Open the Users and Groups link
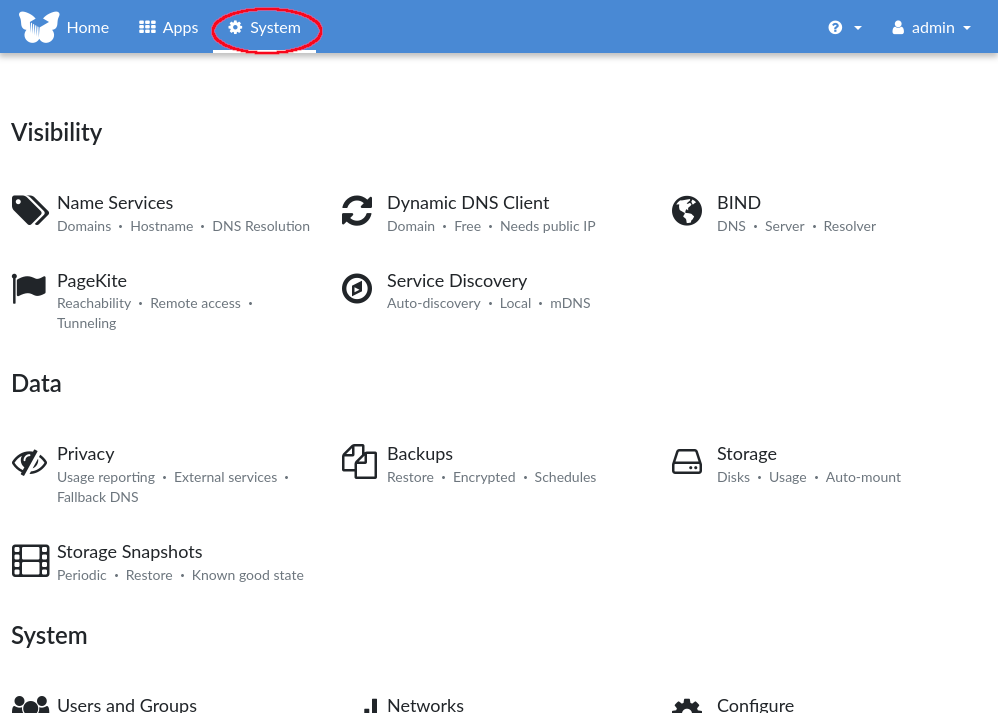This screenshot has width=998, height=713. [127, 705]
